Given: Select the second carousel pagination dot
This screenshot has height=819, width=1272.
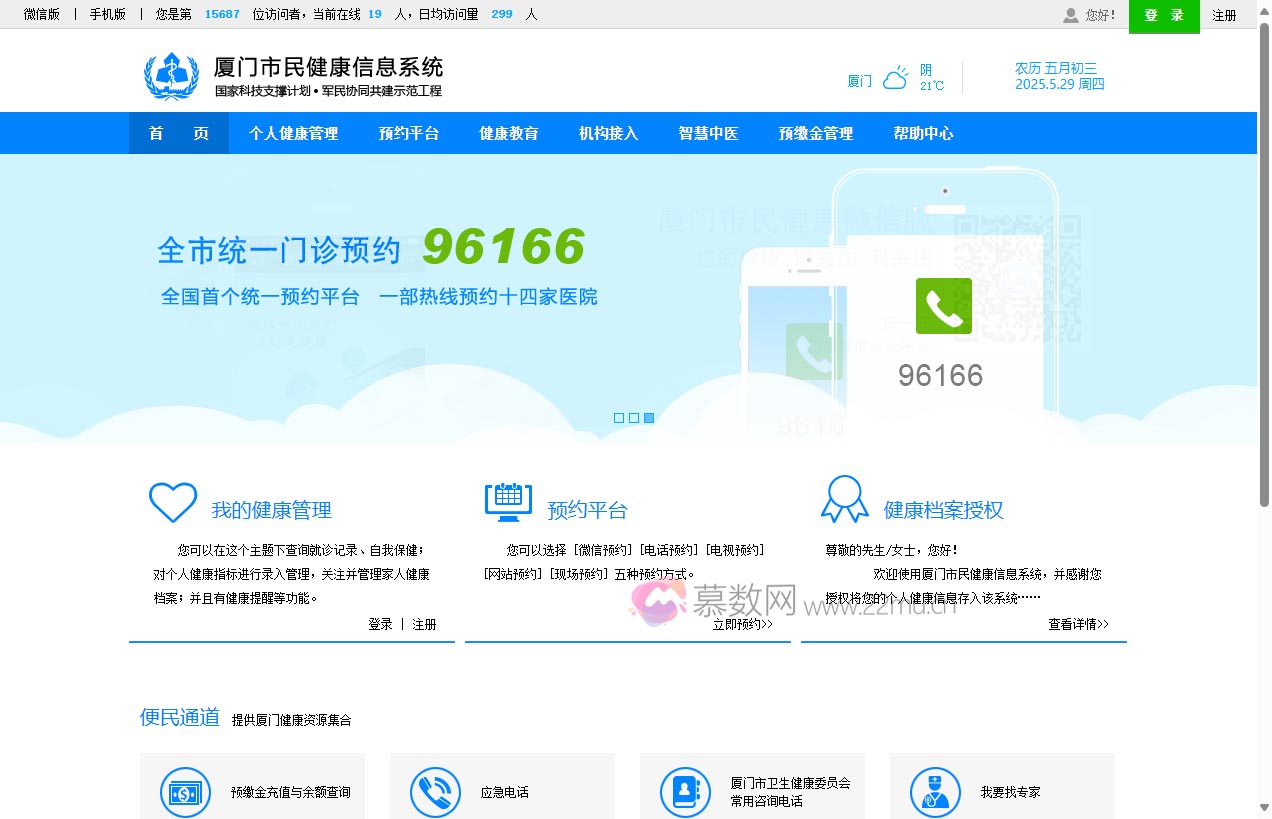Looking at the screenshot, I should (633, 417).
